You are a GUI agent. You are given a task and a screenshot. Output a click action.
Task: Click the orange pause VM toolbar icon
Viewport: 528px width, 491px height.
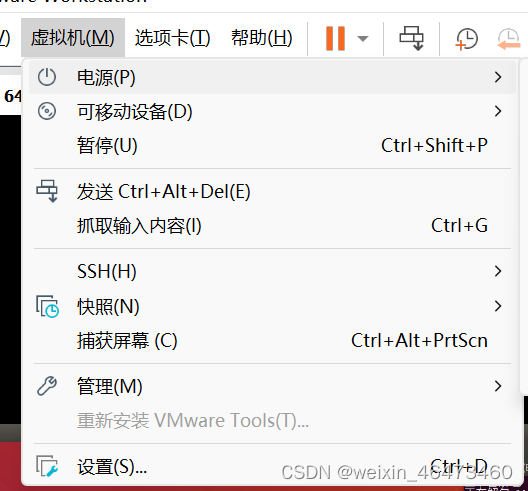click(335, 38)
